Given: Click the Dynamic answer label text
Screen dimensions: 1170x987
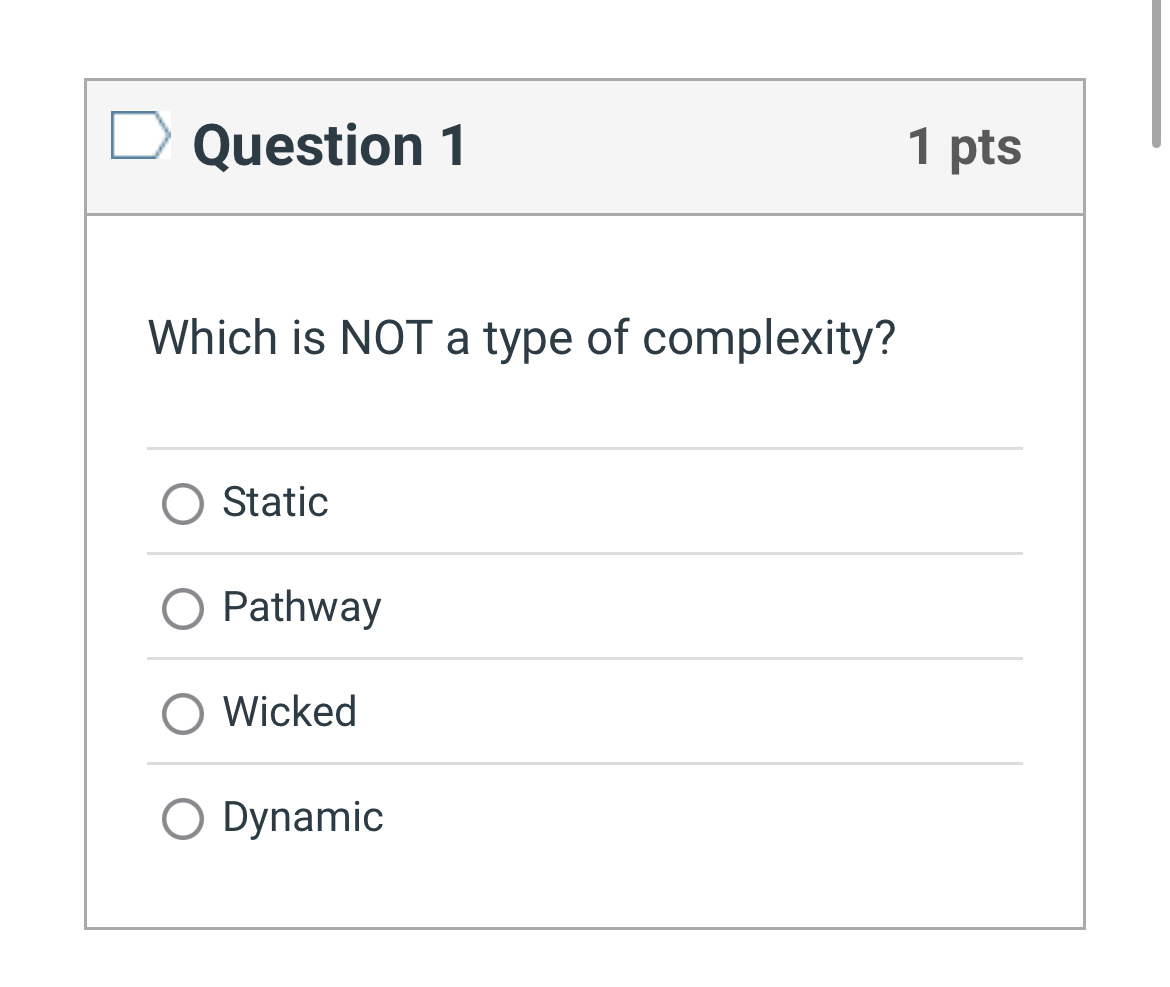Looking at the screenshot, I should coord(302,817).
